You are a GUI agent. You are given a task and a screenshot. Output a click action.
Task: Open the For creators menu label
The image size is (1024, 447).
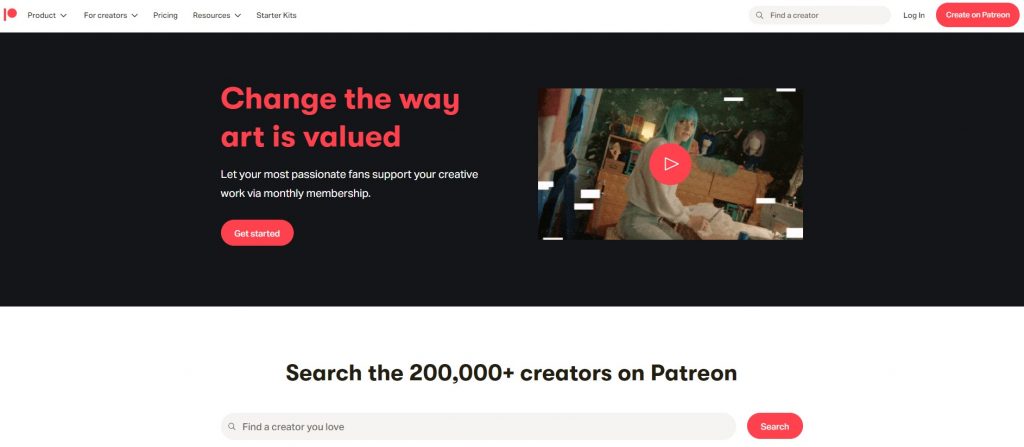[x=105, y=15]
